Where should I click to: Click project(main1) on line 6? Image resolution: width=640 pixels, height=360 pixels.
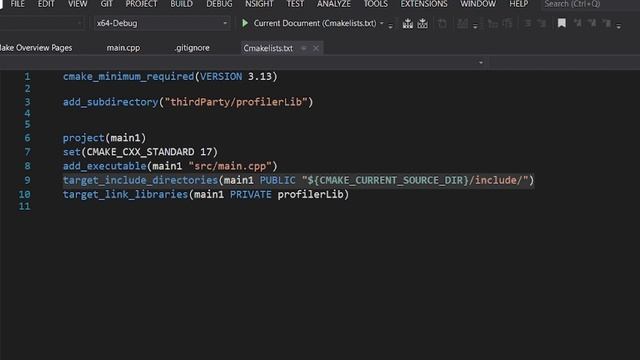(x=104, y=138)
